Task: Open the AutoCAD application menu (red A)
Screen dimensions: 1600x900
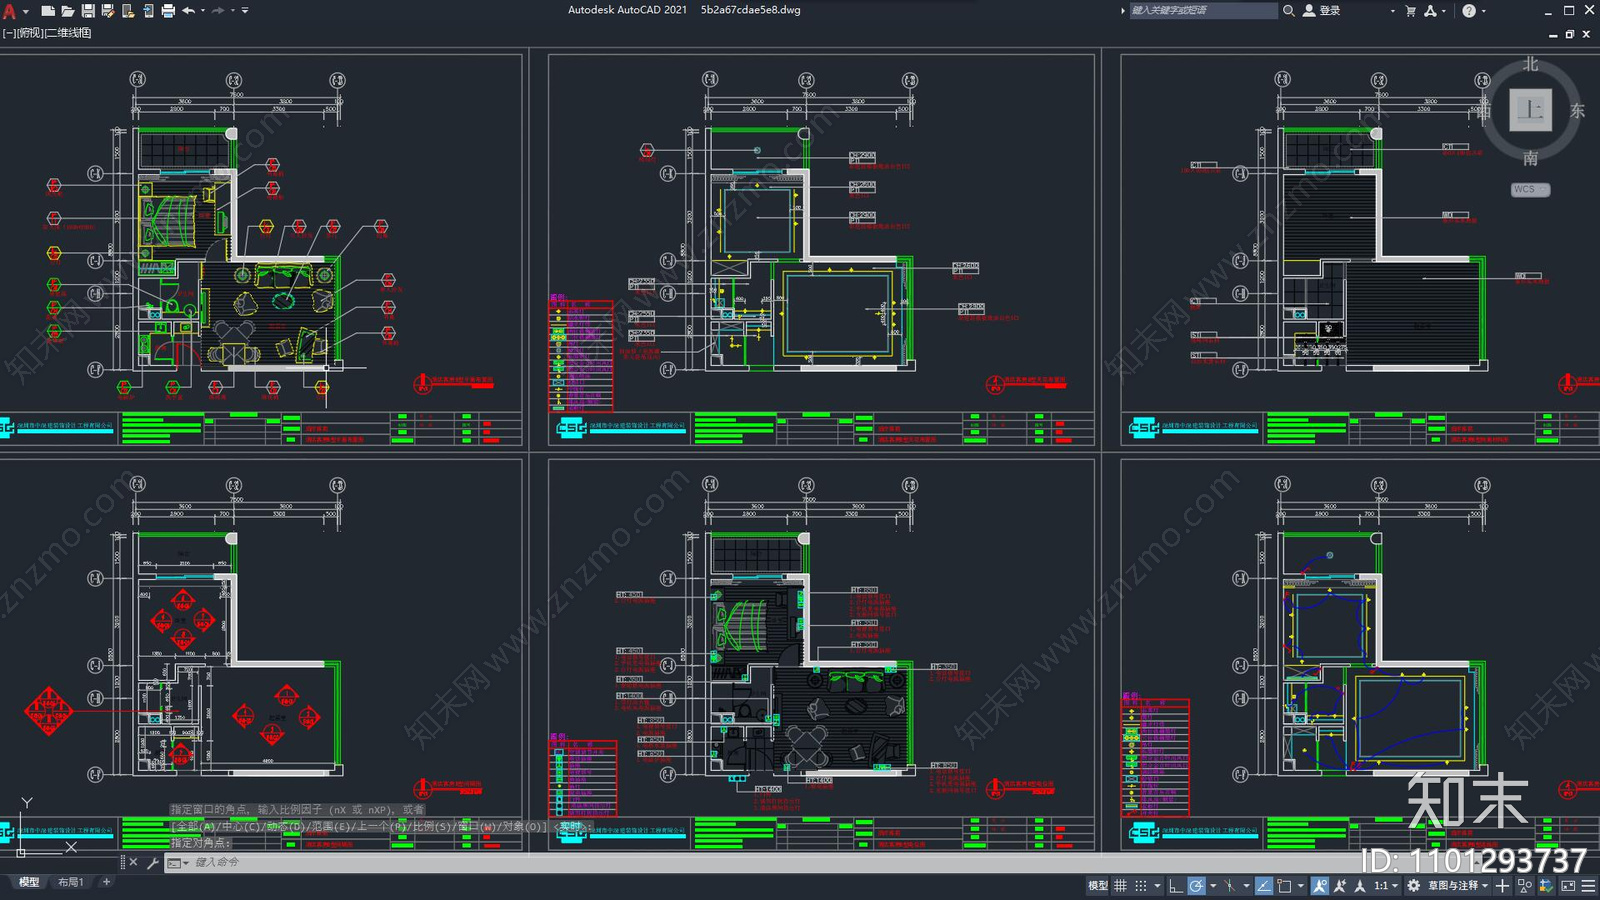Action: point(9,11)
